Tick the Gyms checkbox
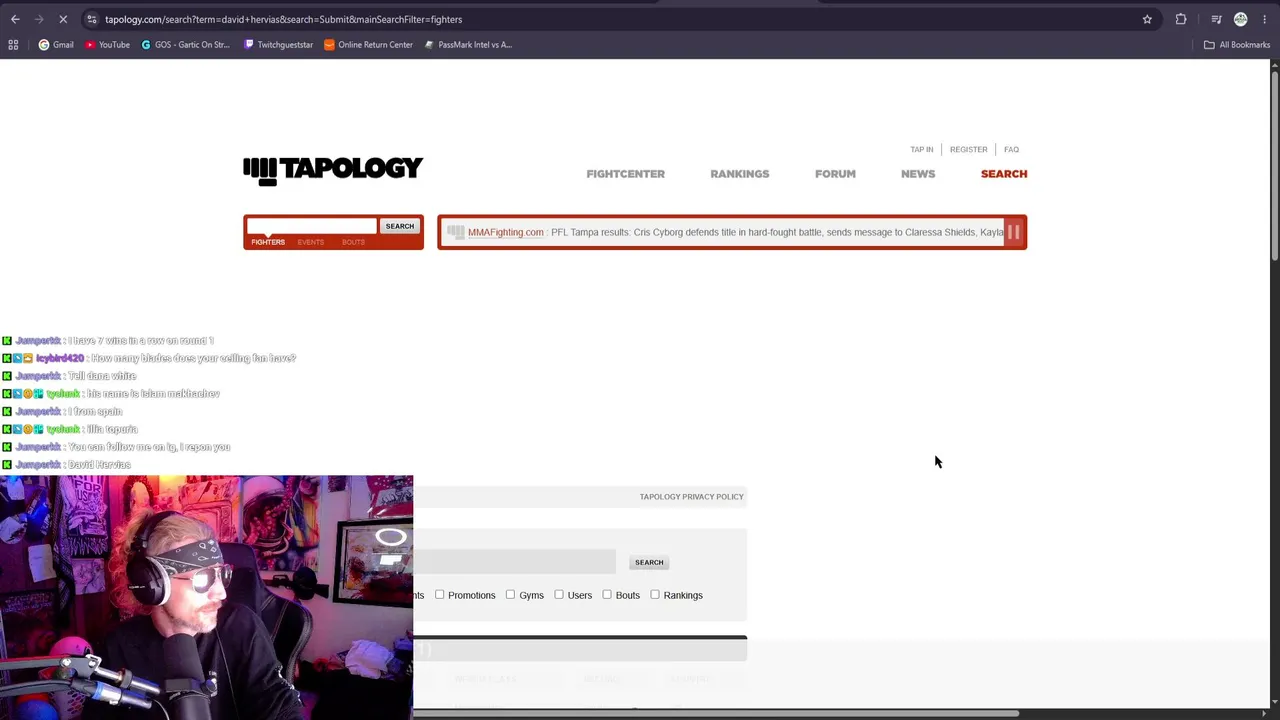The width and height of the screenshot is (1280, 720). 510,595
